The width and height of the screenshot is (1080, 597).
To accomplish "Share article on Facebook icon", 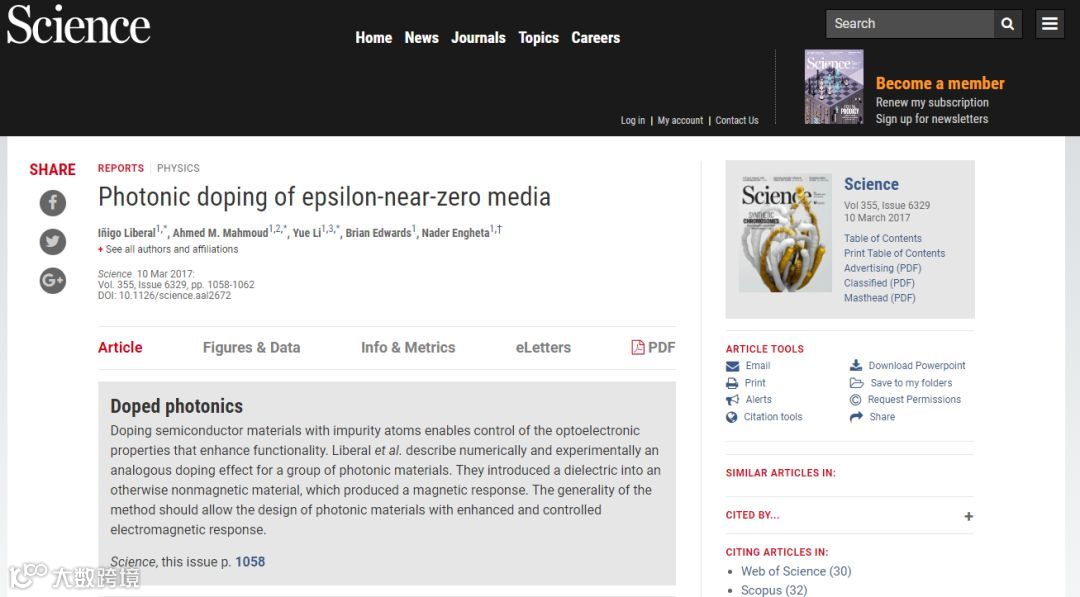I will (x=53, y=202).
